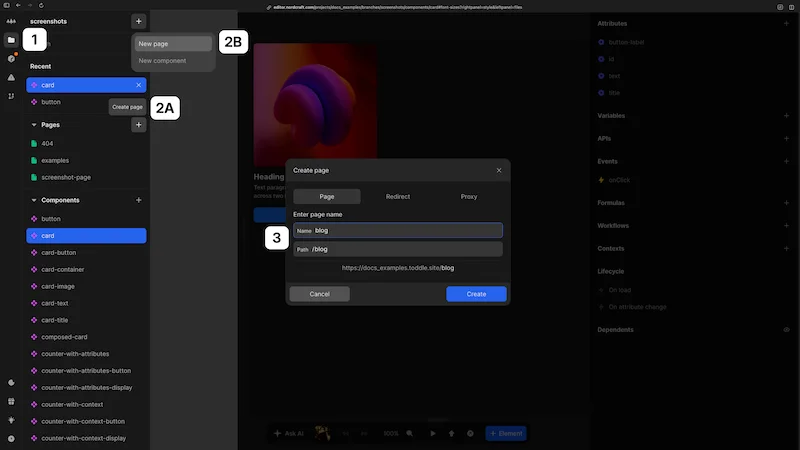
Task: Open the warning triangle issues panel
Action: click(x=11, y=78)
